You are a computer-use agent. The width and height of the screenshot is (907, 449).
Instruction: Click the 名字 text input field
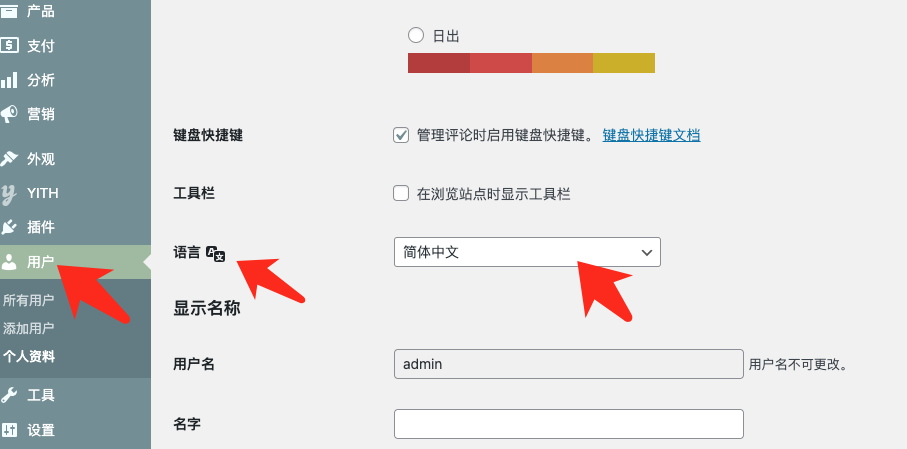tap(569, 424)
